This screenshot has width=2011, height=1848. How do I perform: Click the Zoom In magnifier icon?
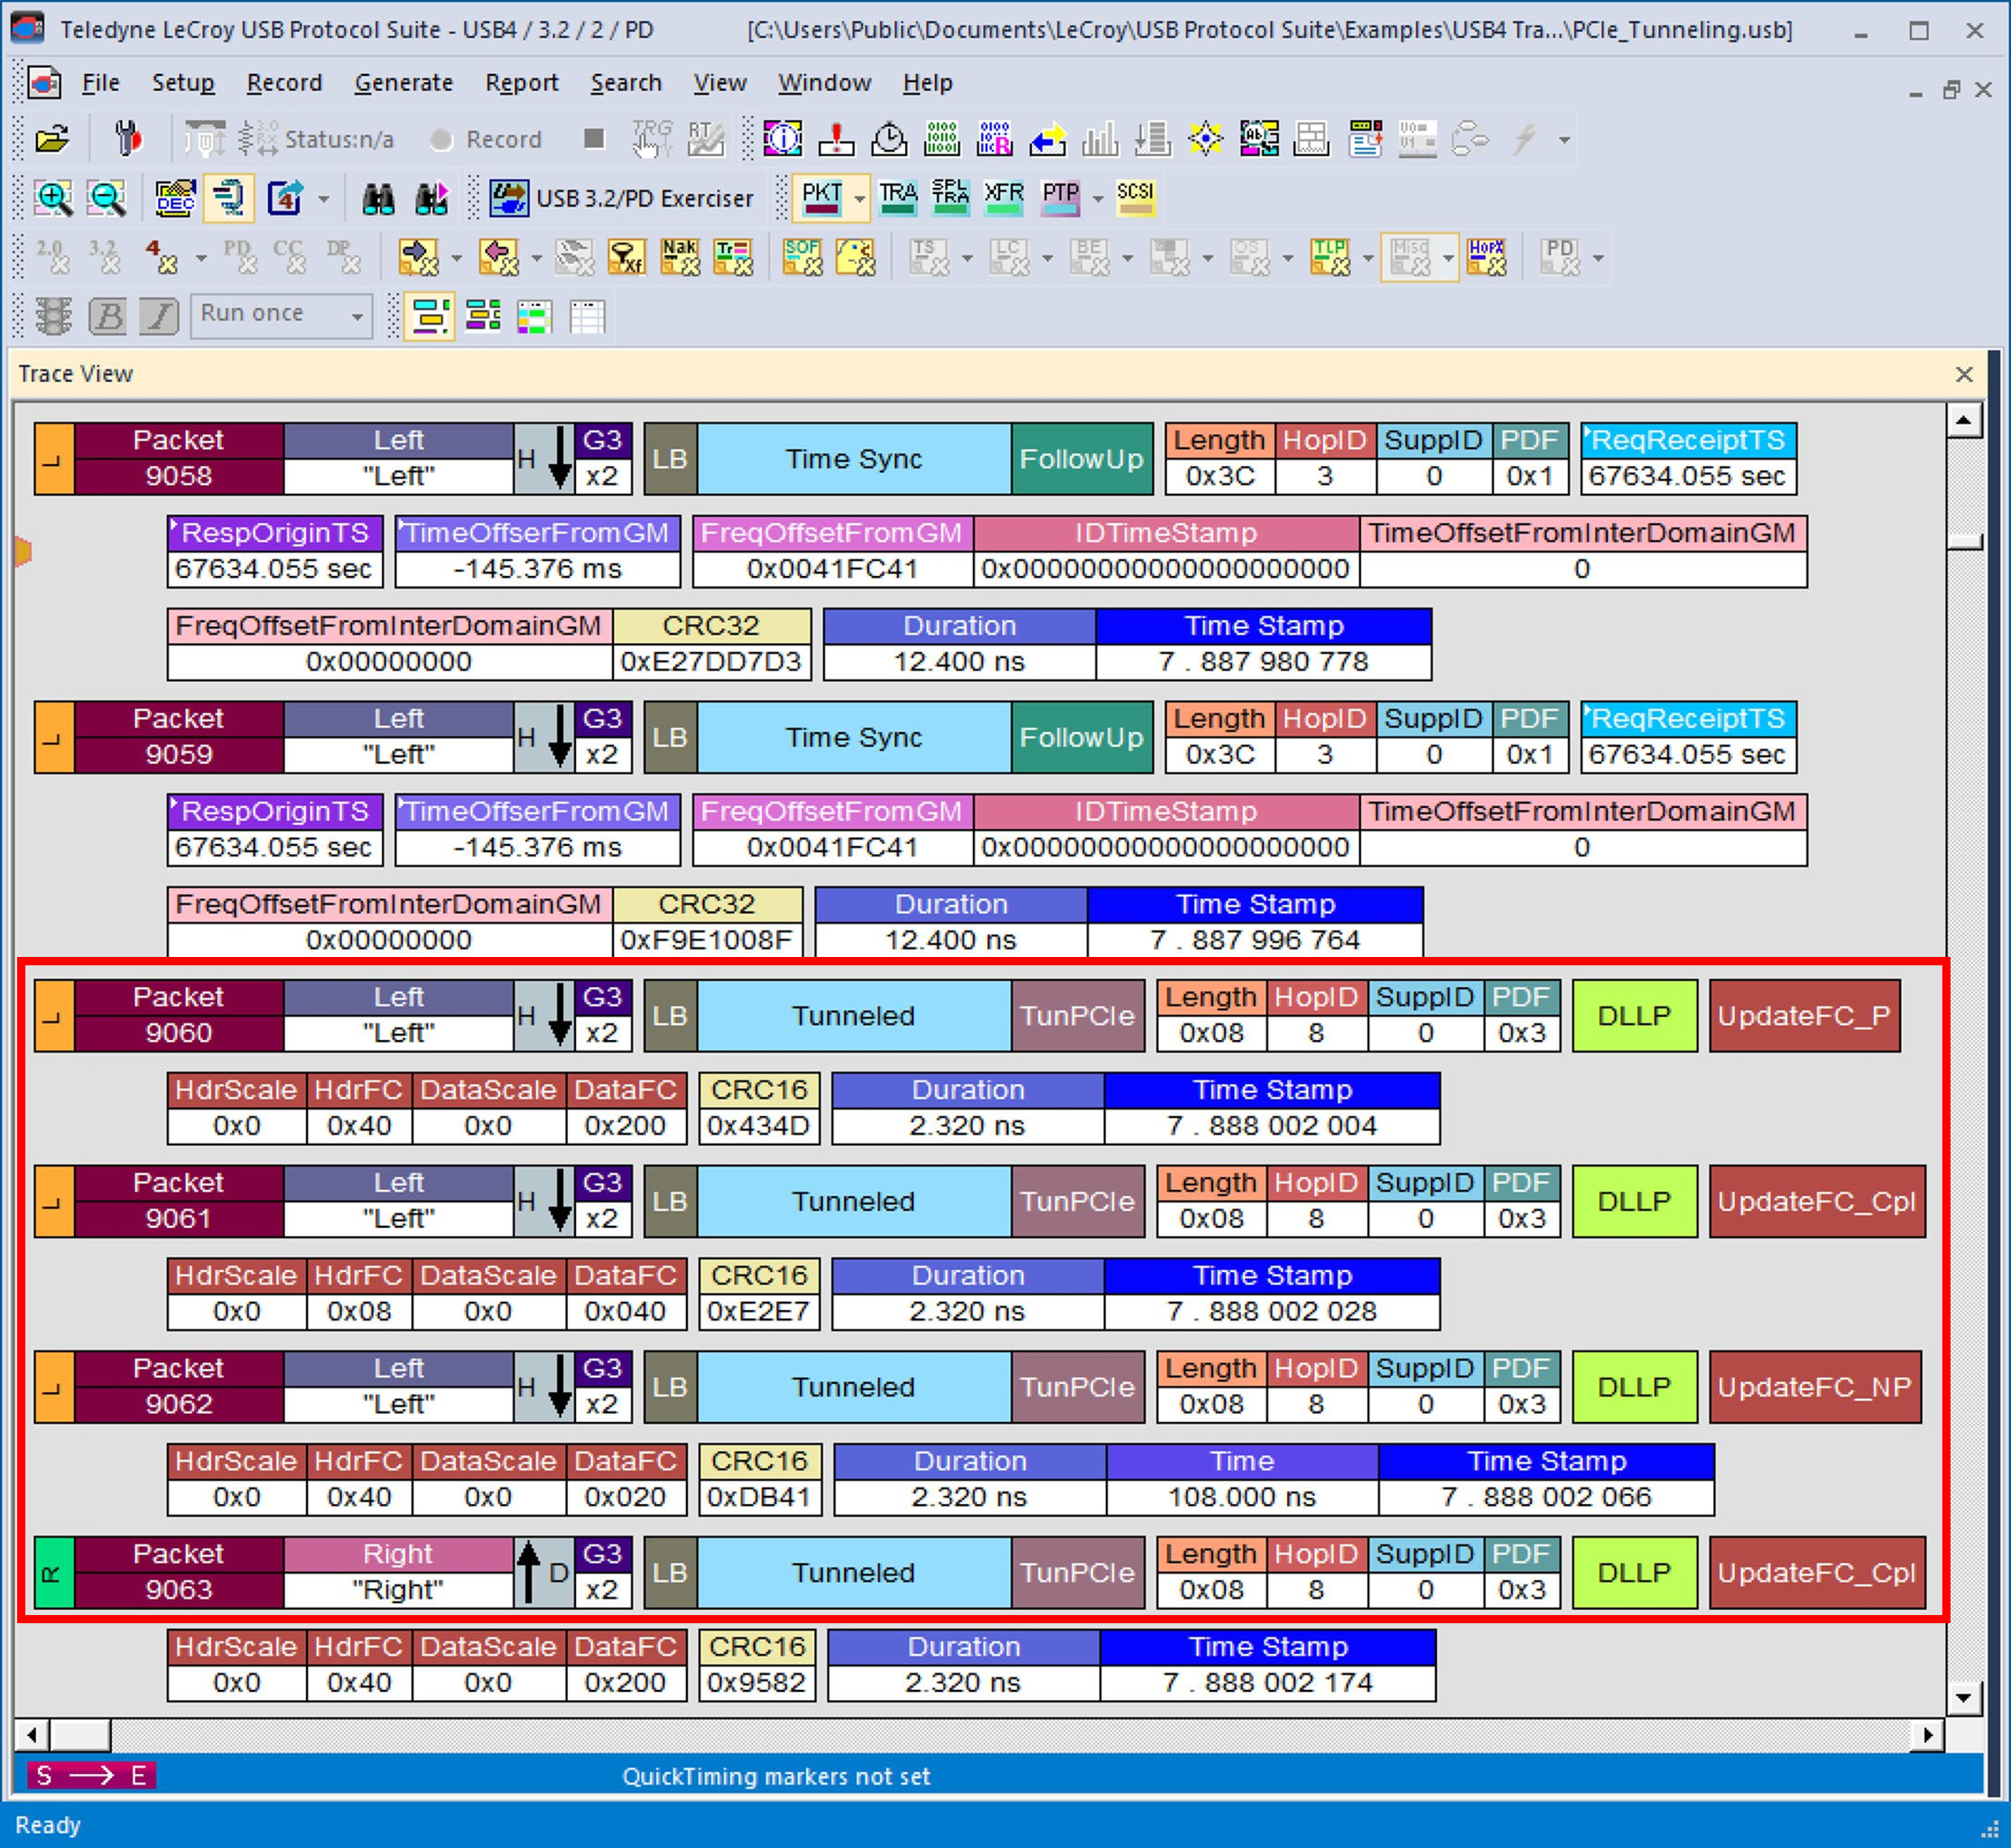(53, 198)
